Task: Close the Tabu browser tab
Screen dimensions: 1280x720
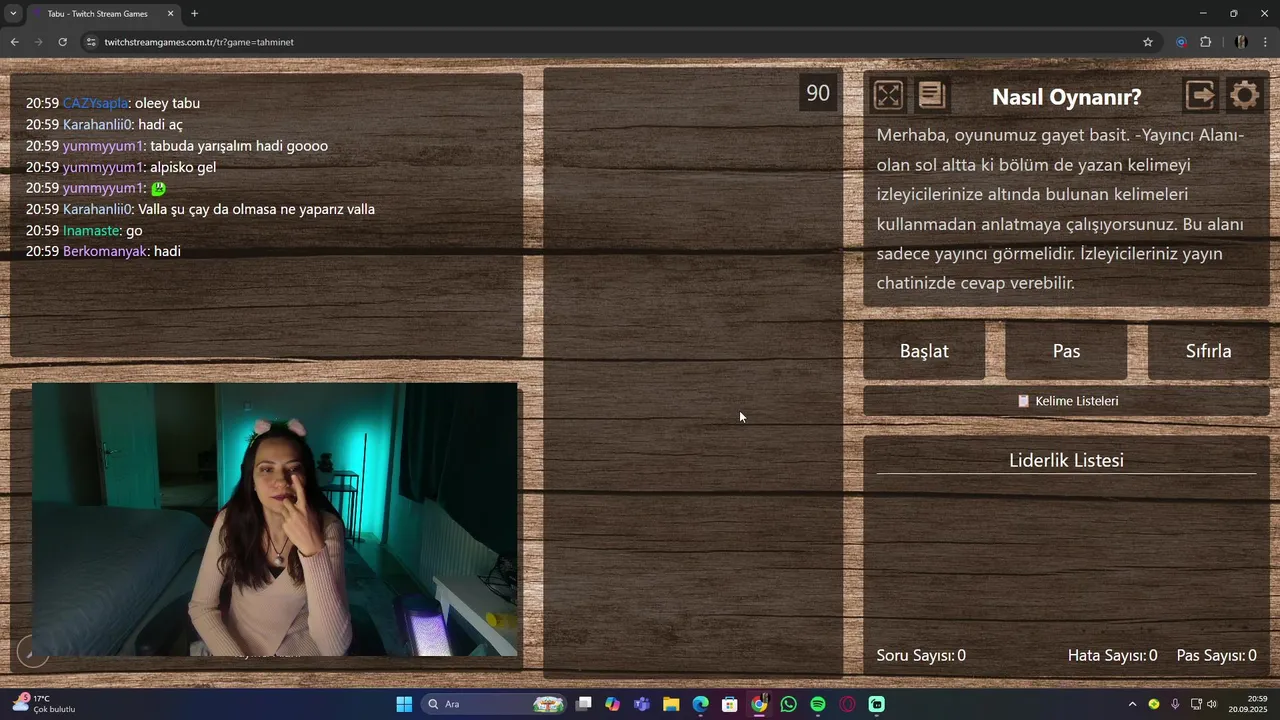Action: (x=170, y=14)
